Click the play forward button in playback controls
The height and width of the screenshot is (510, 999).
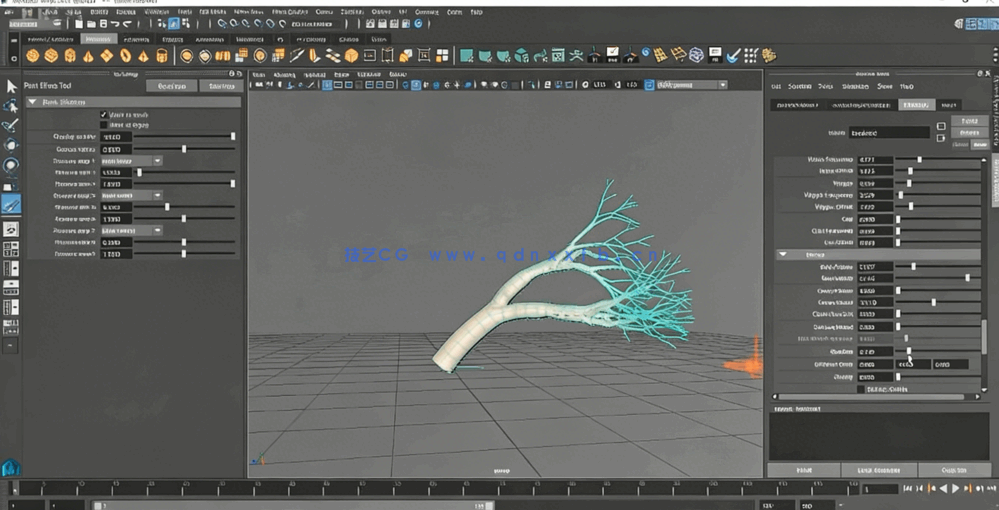click(955, 489)
